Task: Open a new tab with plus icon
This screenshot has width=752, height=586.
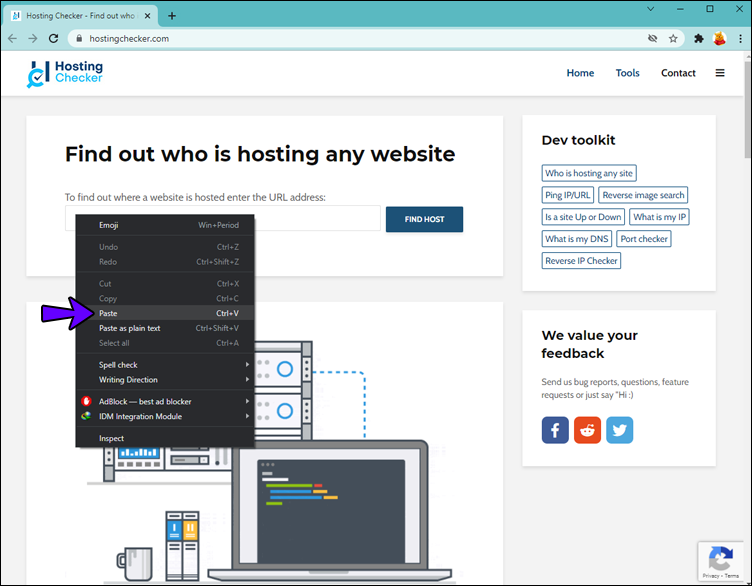Action: tap(172, 16)
